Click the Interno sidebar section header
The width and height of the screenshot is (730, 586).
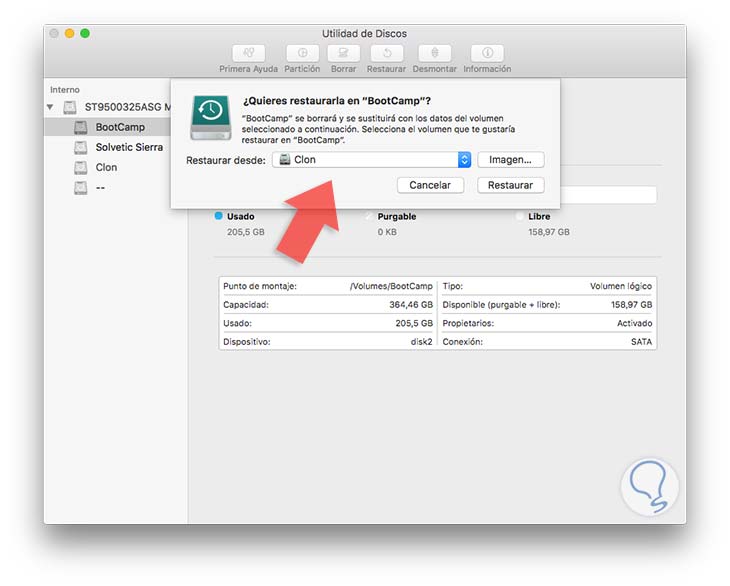[65, 89]
